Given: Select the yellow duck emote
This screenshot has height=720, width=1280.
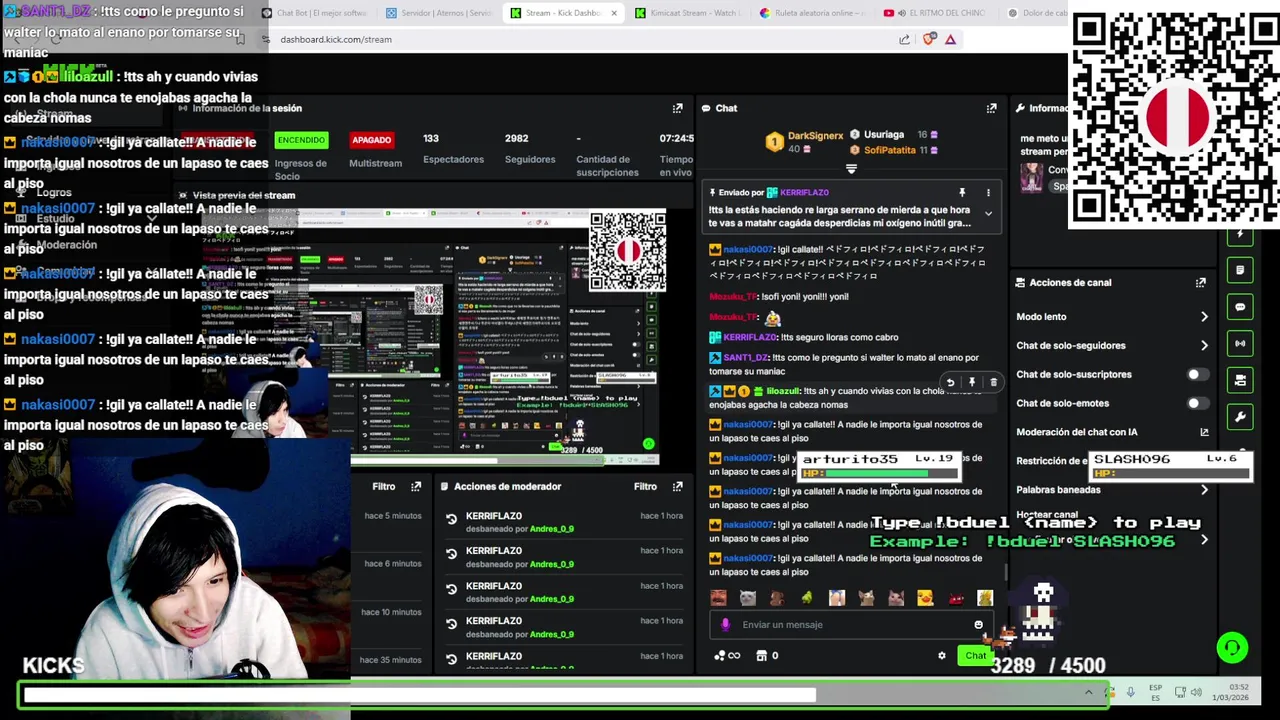Looking at the screenshot, I should click(925, 598).
